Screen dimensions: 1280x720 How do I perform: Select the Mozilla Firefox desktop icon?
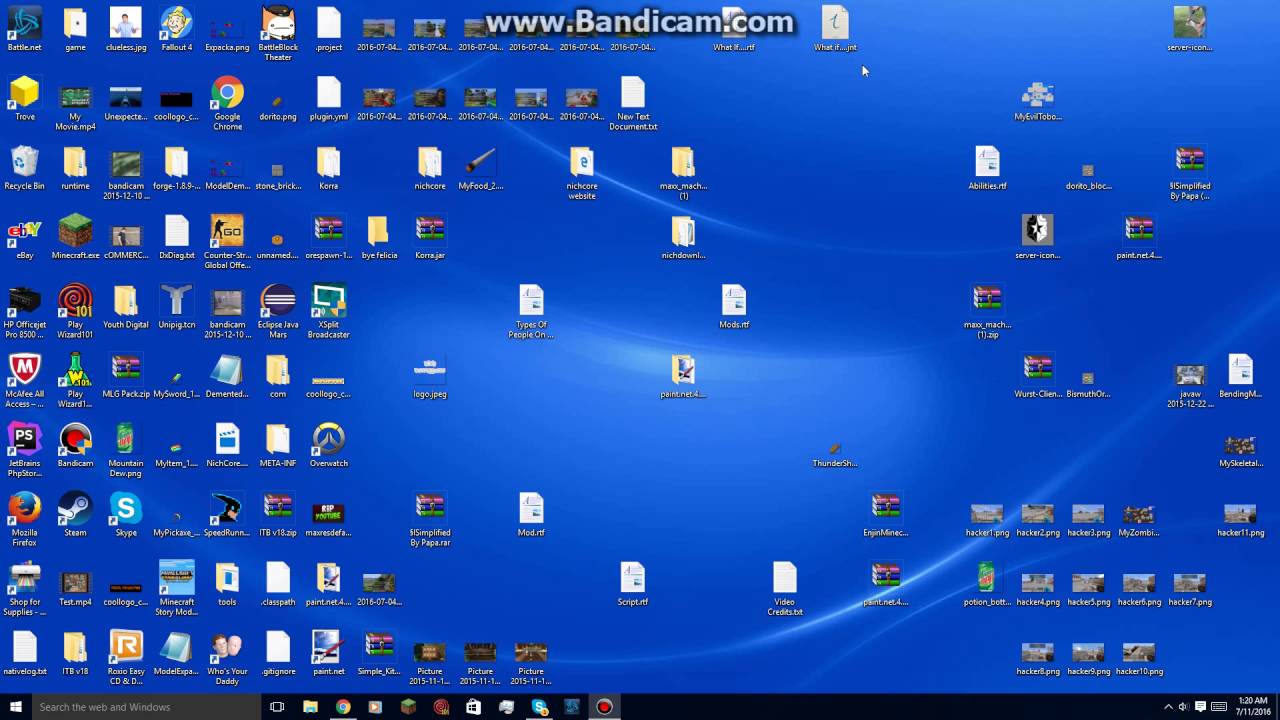24,519
